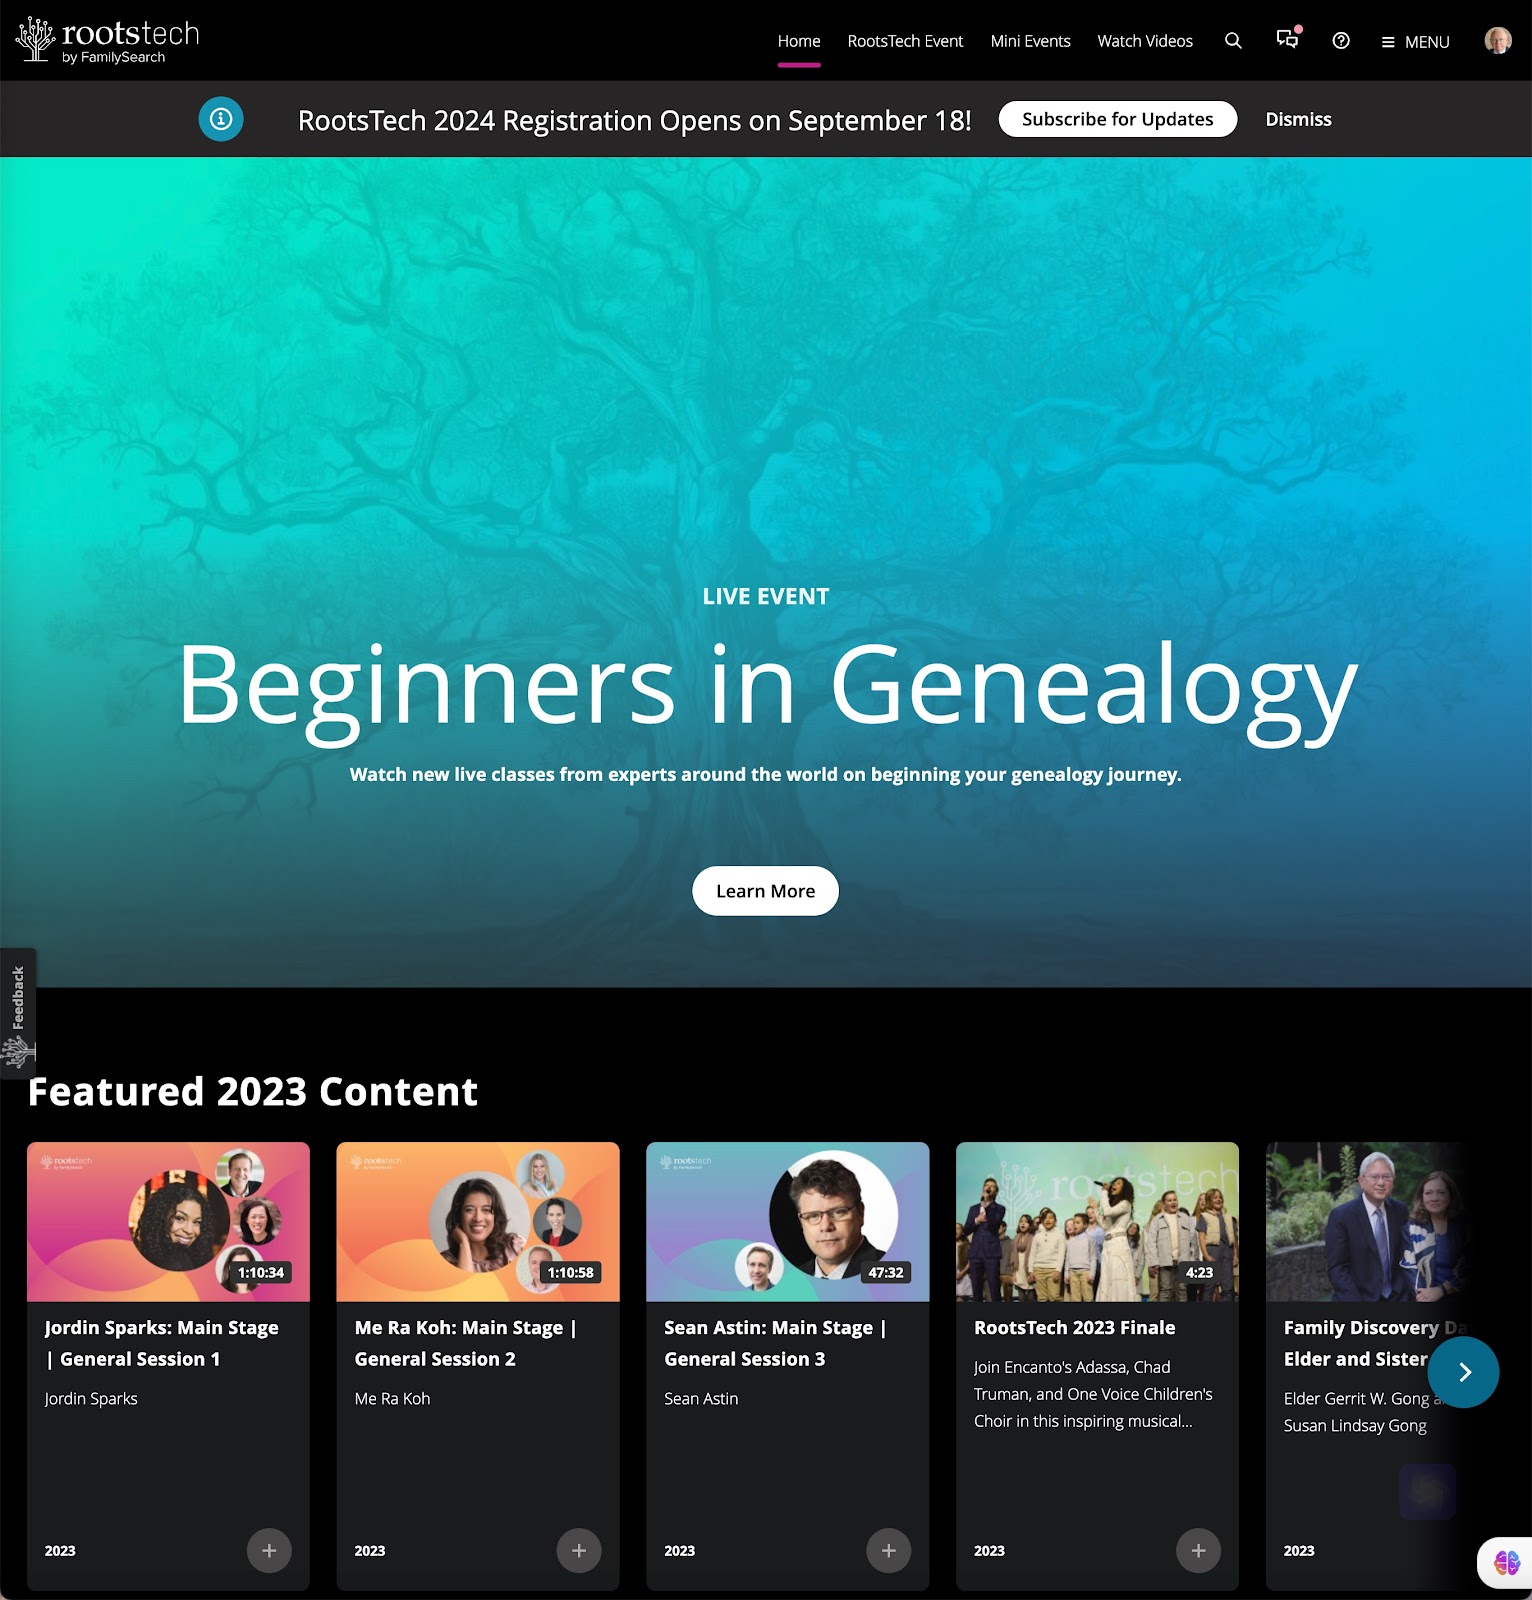1532x1600 pixels.
Task: Add Me Ra Koh session with plus
Action: click(579, 1551)
